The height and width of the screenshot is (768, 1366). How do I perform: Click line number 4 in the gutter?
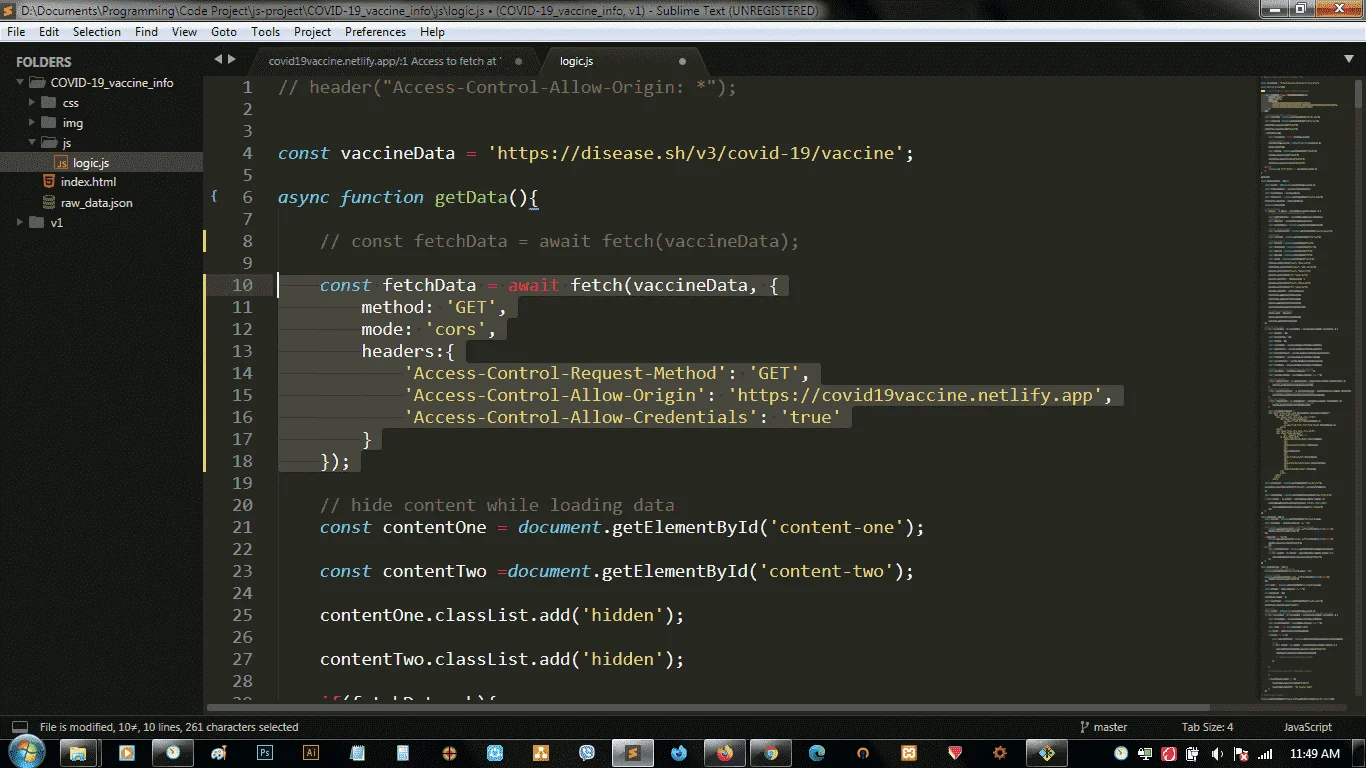(x=247, y=153)
